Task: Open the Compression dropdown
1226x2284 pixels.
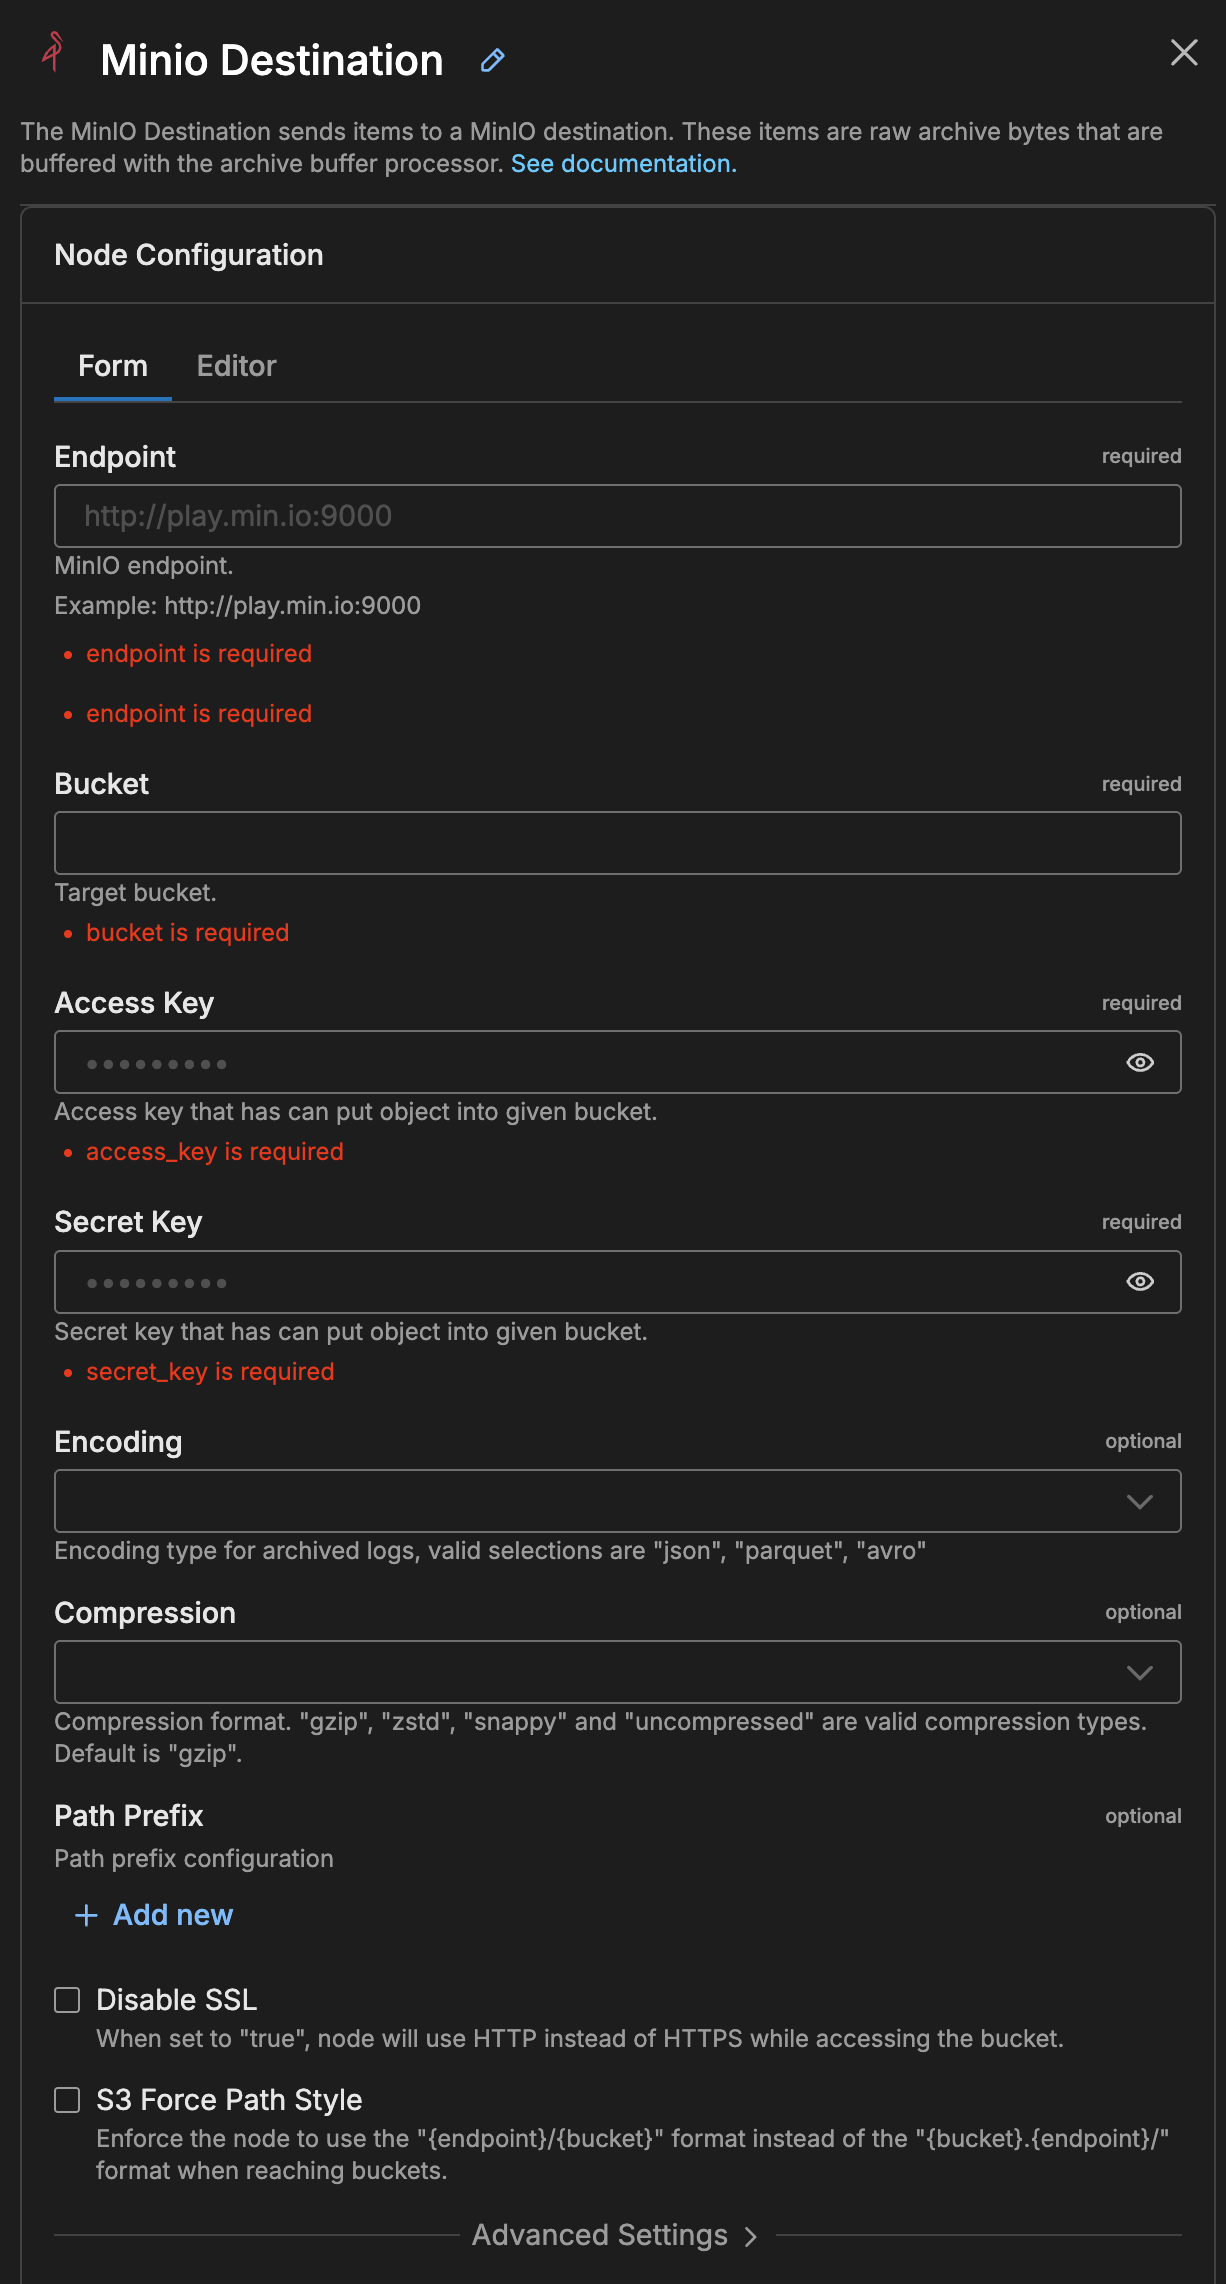Action: (x=590, y=1672)
